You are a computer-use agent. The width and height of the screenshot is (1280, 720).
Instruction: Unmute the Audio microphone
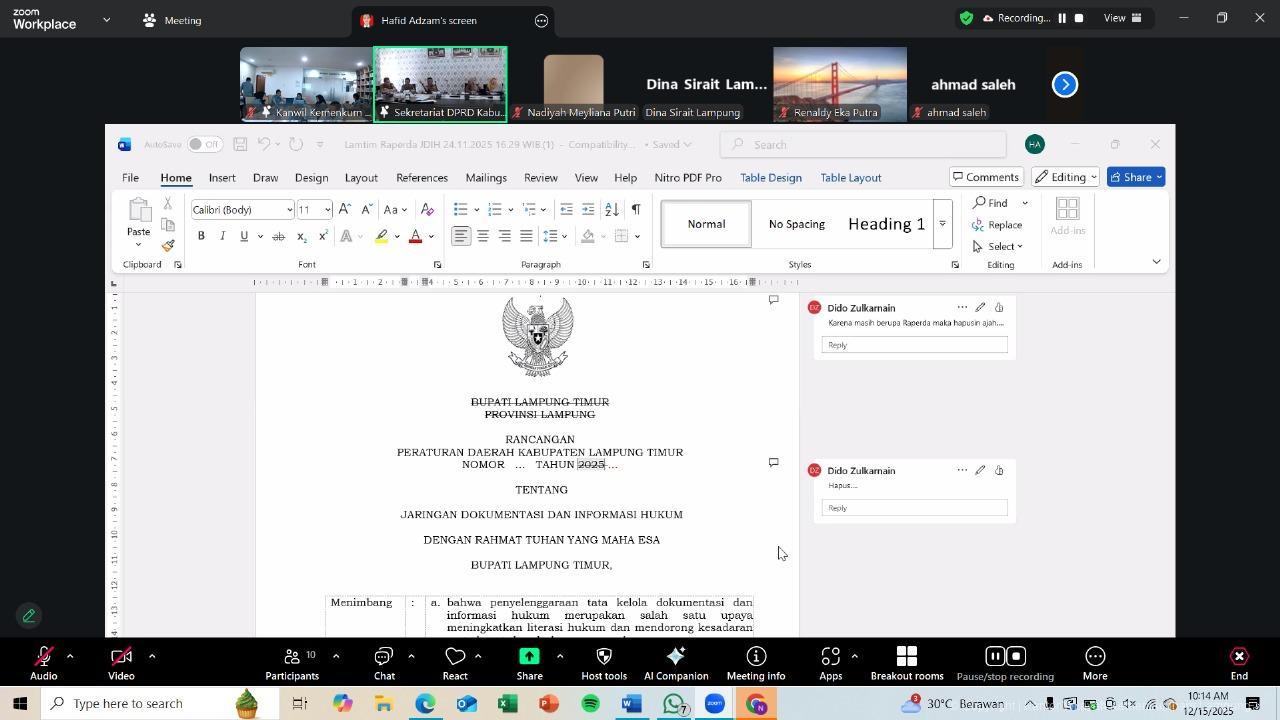[43, 663]
